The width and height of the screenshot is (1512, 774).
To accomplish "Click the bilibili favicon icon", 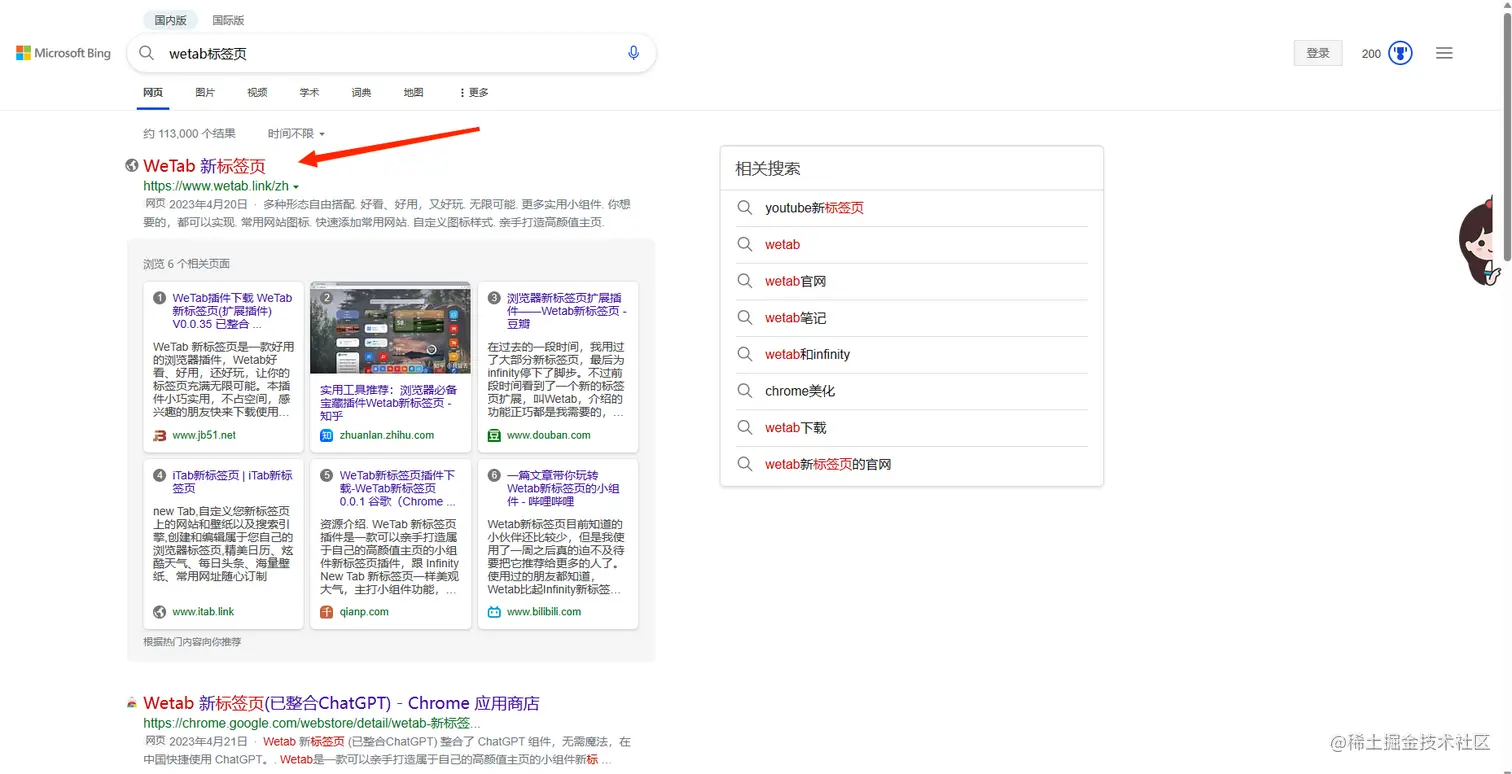I will tap(494, 611).
